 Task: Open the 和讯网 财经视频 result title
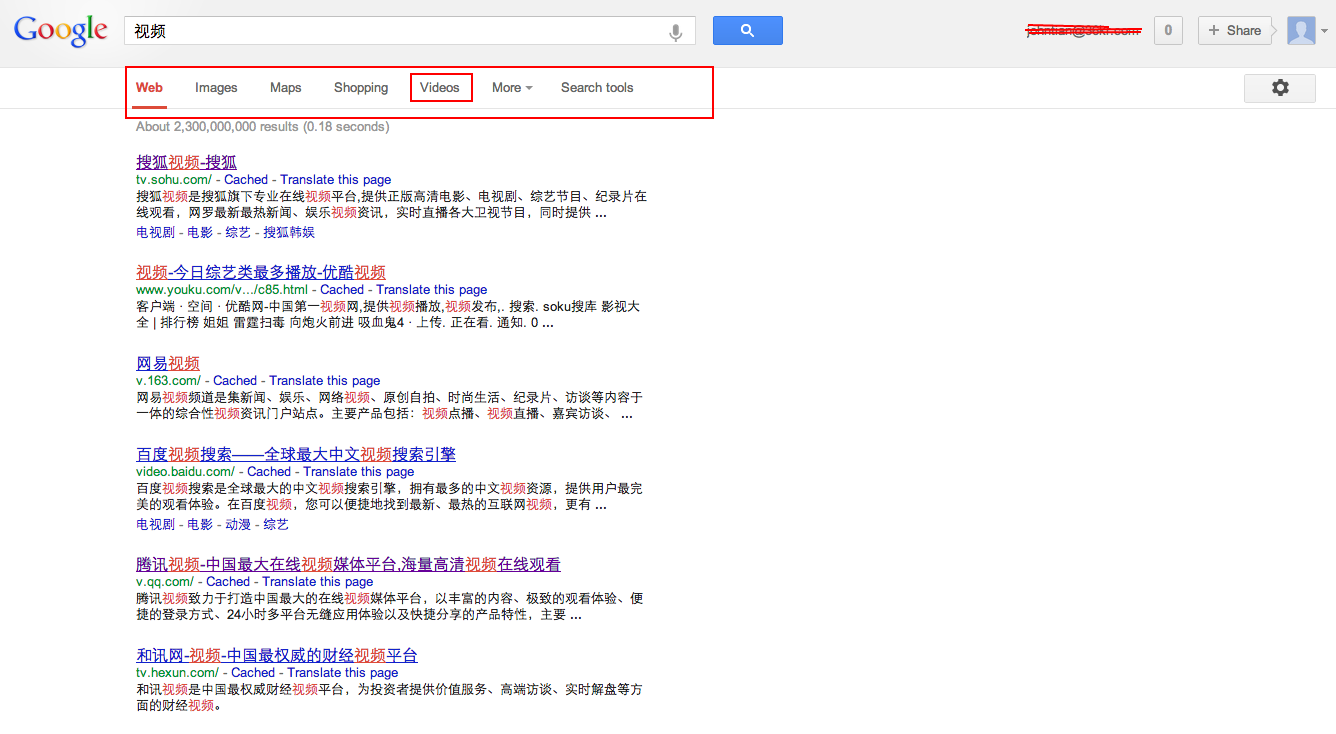tap(276, 656)
